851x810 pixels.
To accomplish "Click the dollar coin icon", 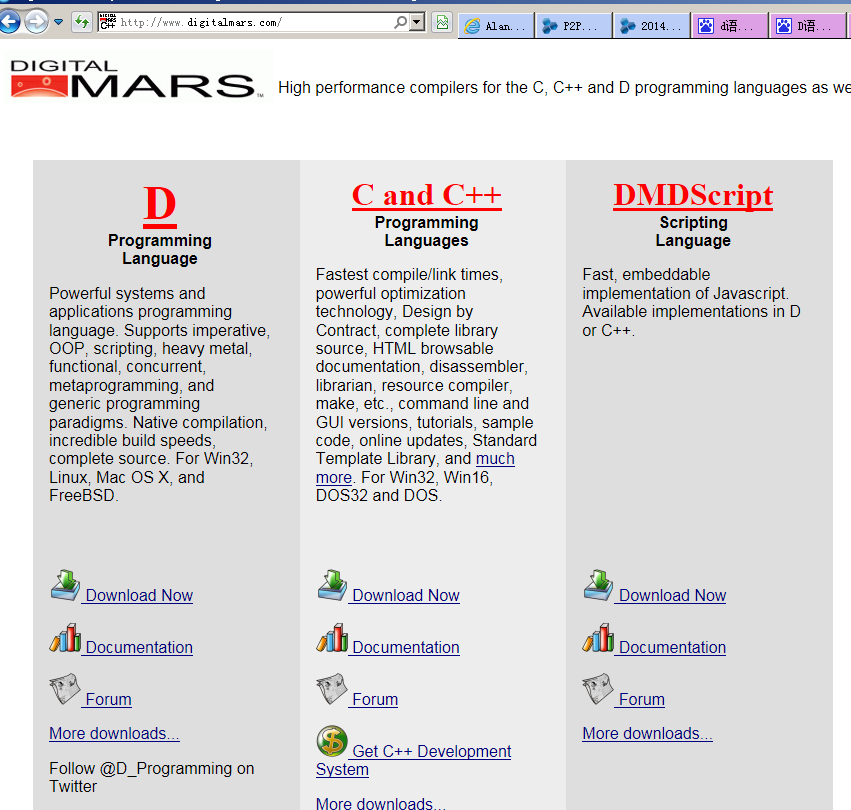I will (332, 741).
